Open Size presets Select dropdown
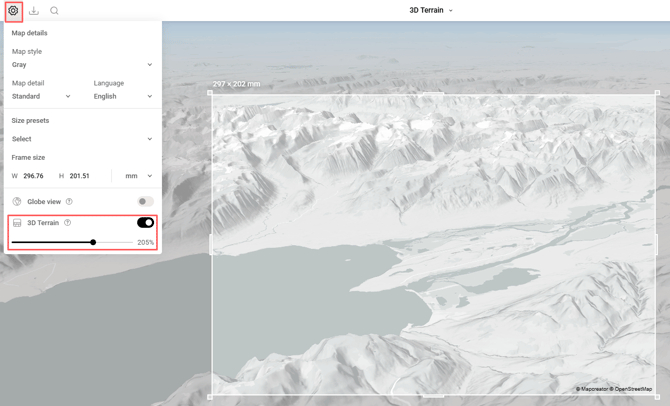Viewport: 670px width, 406px height. pyautogui.click(x=82, y=139)
